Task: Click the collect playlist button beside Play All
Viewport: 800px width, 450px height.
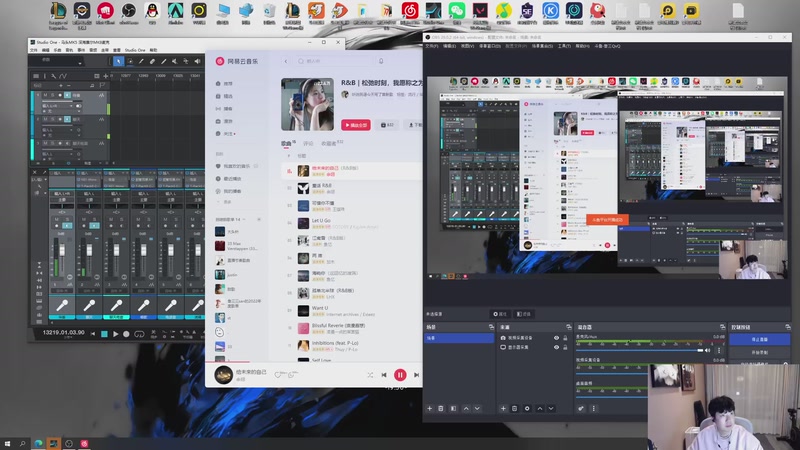Action: [x=387, y=124]
